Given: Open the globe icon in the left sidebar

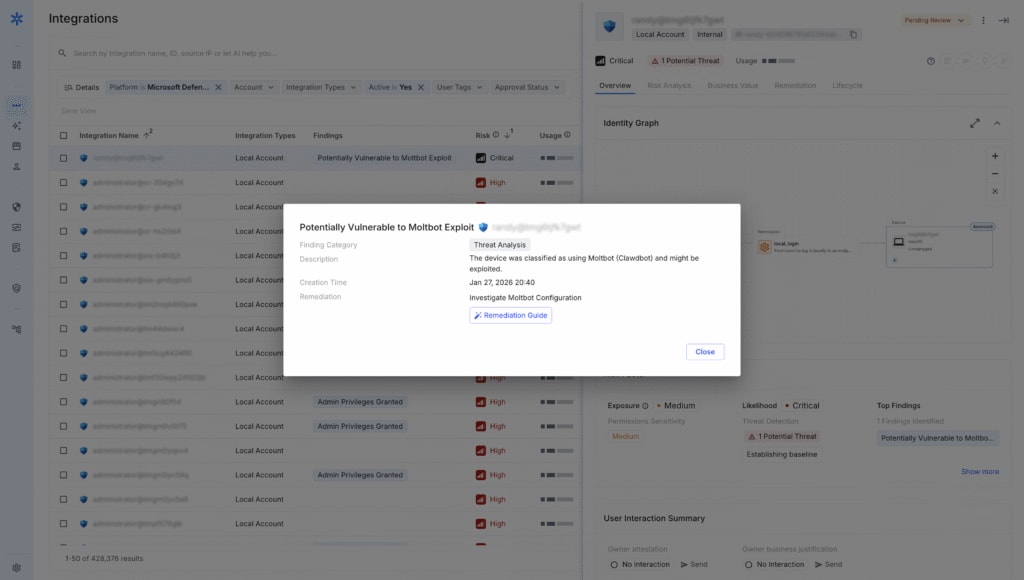Looking at the screenshot, I should pyautogui.click(x=16, y=207).
